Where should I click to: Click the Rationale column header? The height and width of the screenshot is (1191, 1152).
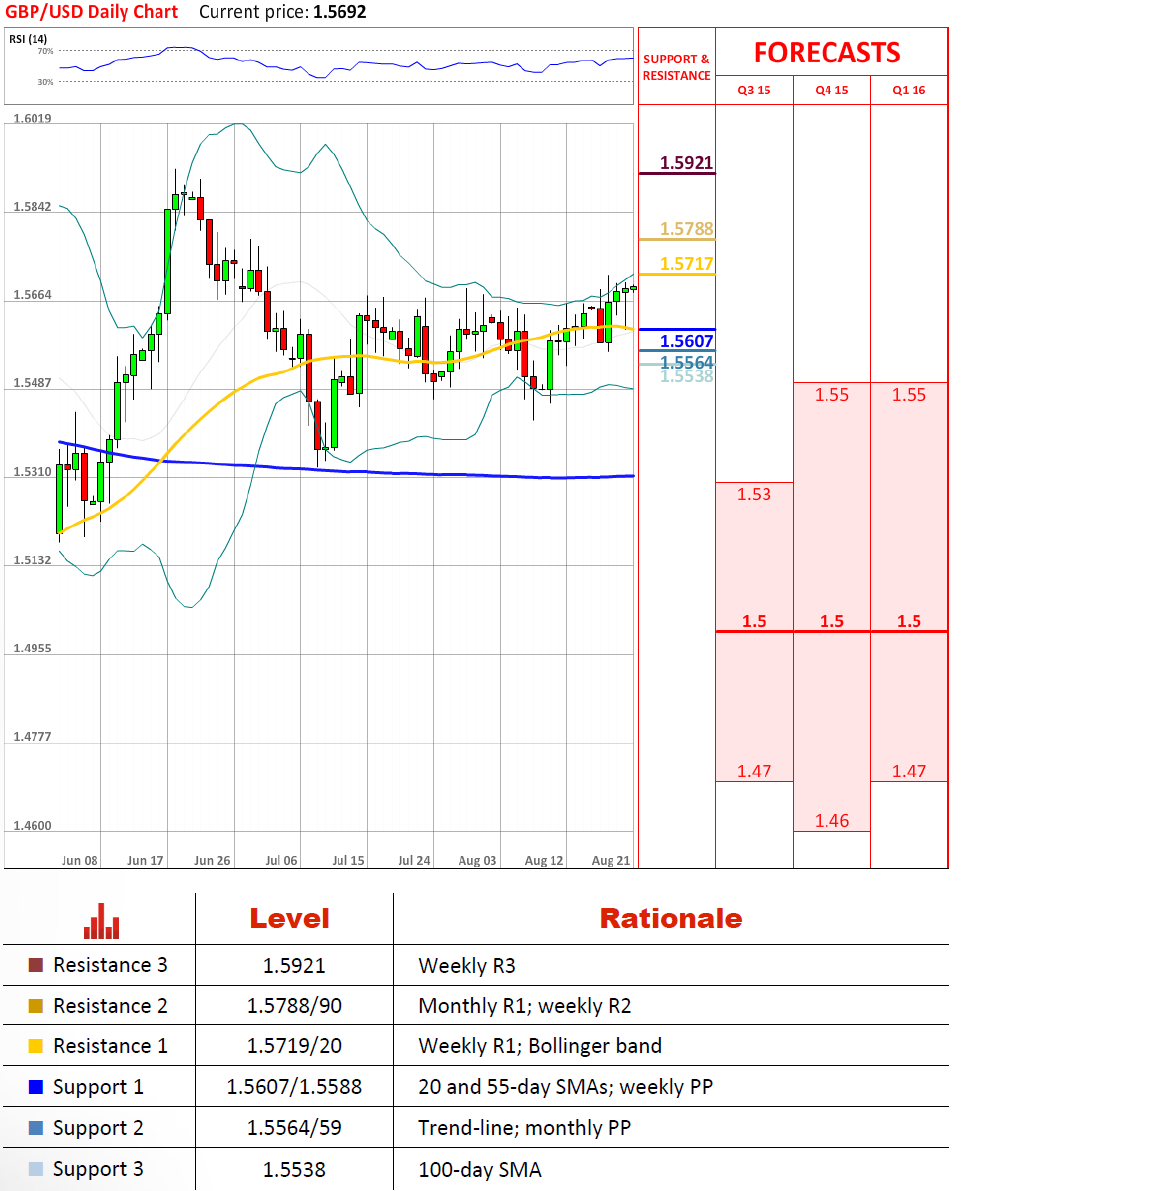pos(670,918)
